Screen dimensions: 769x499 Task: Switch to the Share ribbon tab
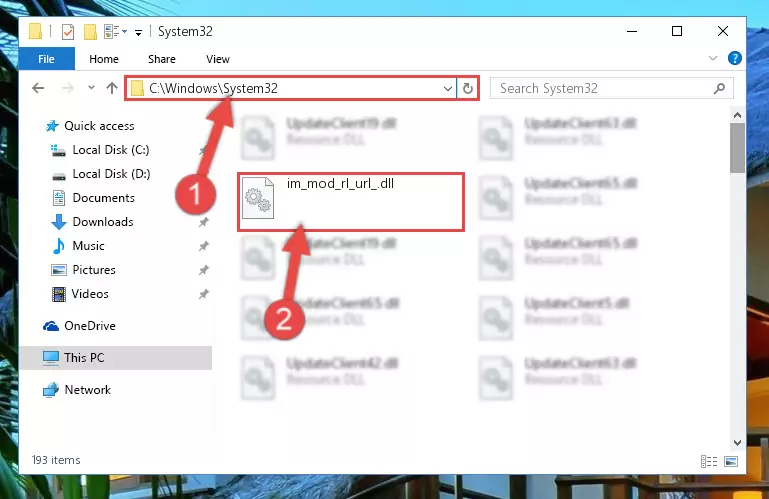[x=162, y=59]
